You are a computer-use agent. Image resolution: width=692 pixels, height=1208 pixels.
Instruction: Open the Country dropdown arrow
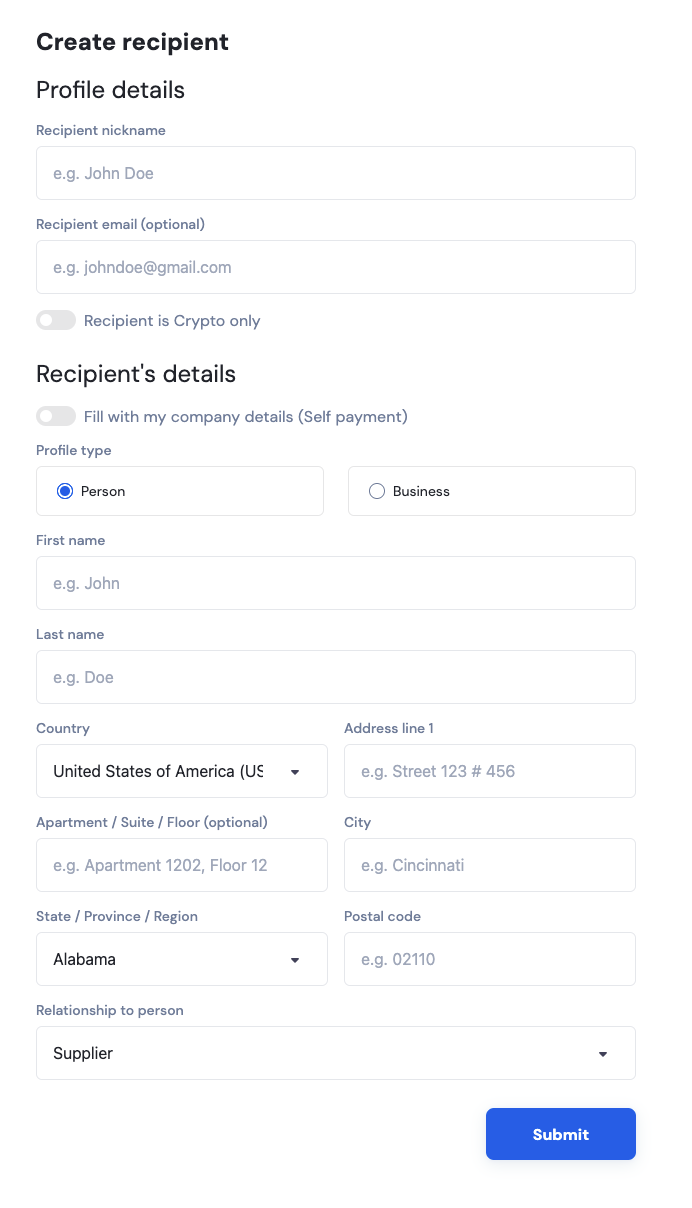tap(295, 772)
